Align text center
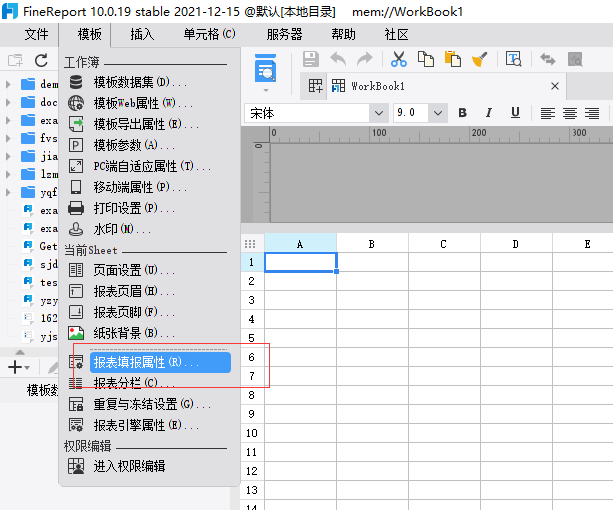The image size is (613, 510). pos(570,113)
